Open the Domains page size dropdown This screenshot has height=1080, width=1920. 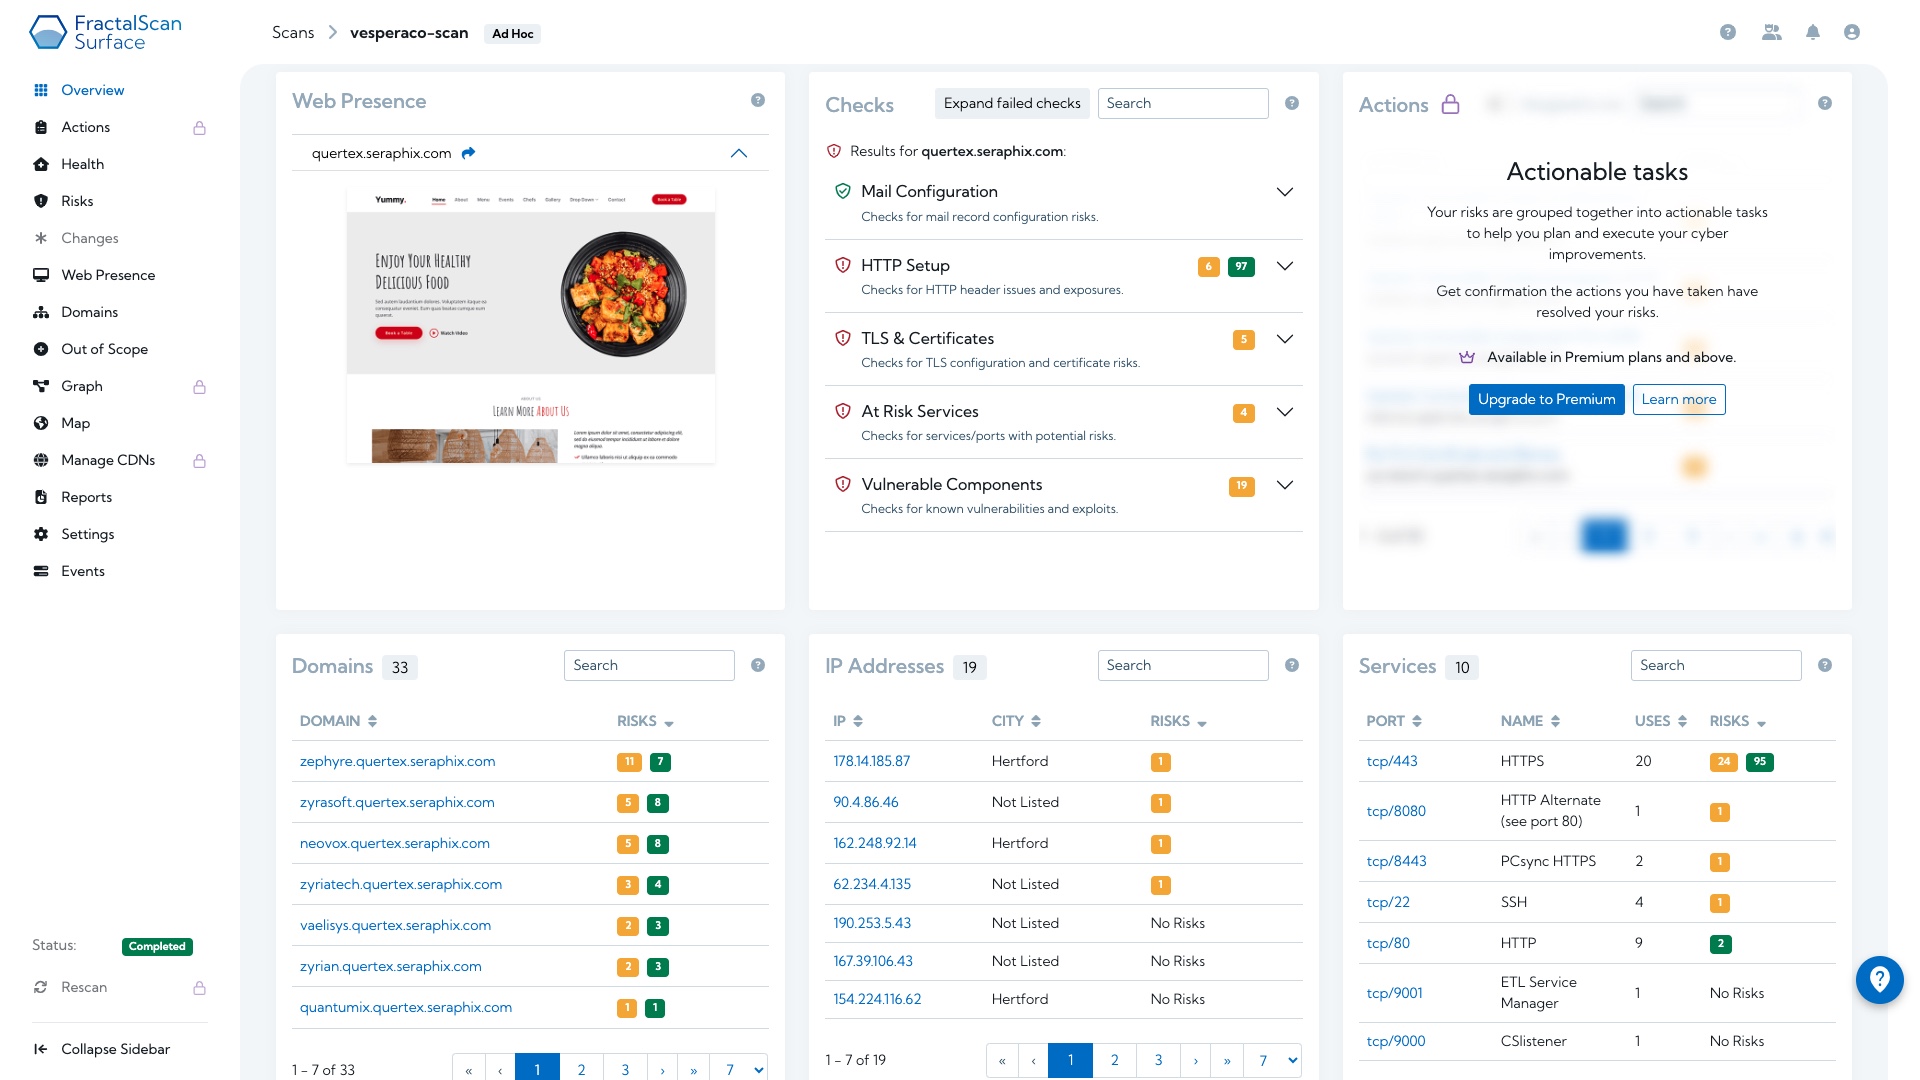coord(739,1069)
